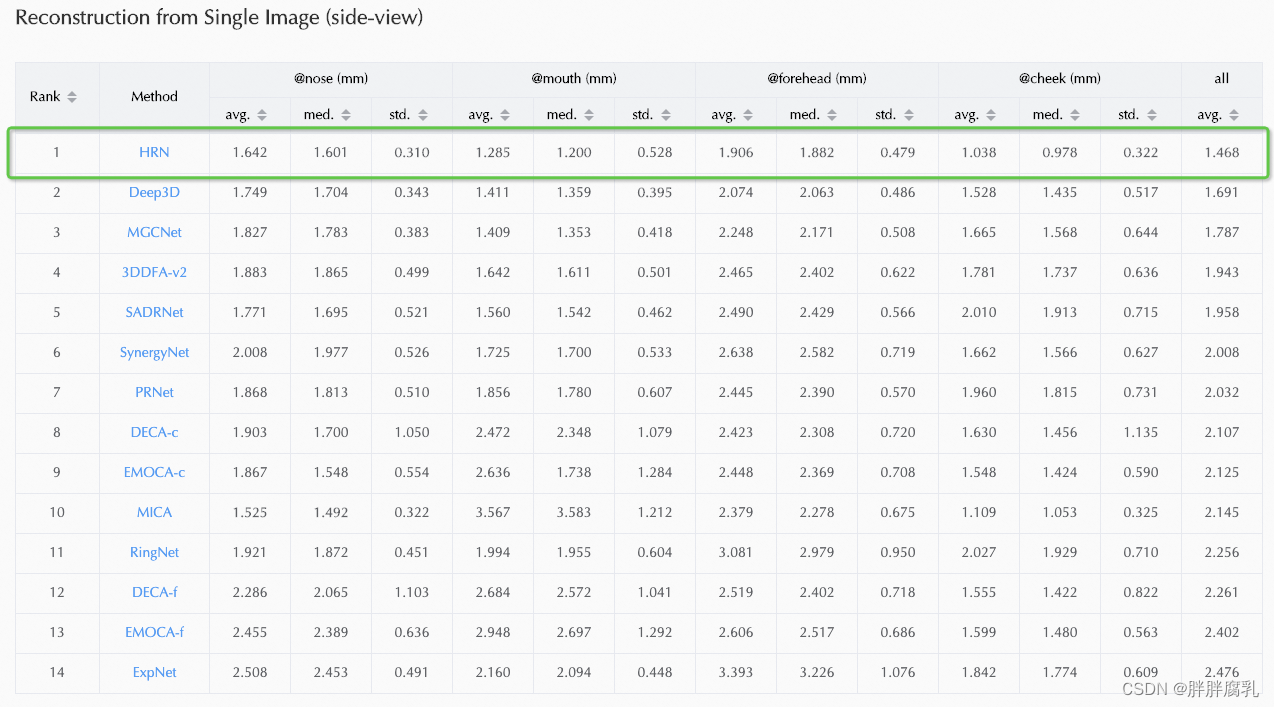Click ExpNet's @forehead avg. value 3.393
Viewport: 1274px width, 707px height.
coord(735,672)
